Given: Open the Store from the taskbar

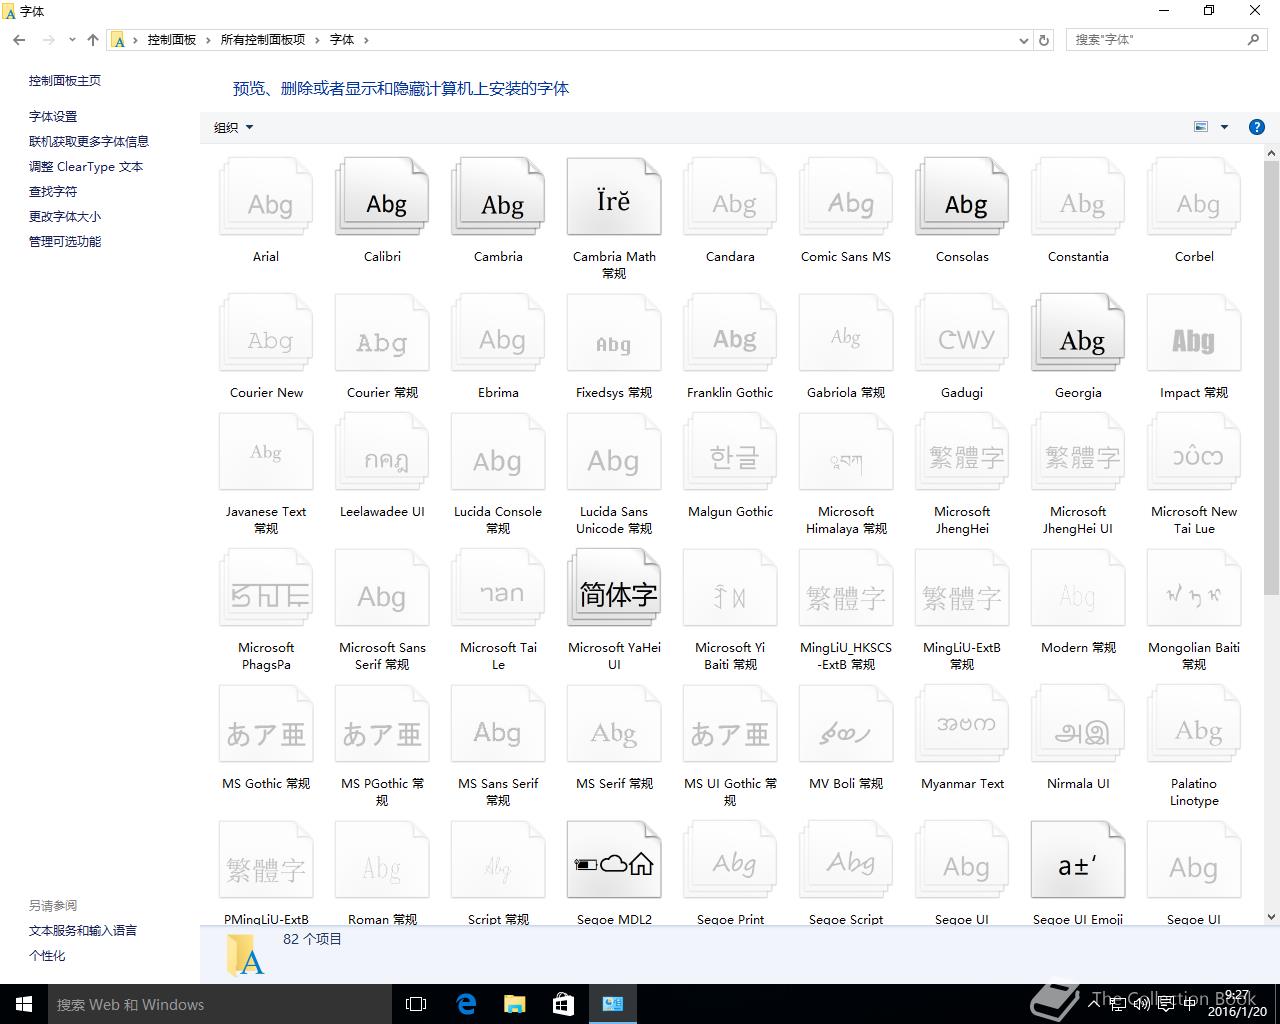Looking at the screenshot, I should pos(564,1004).
